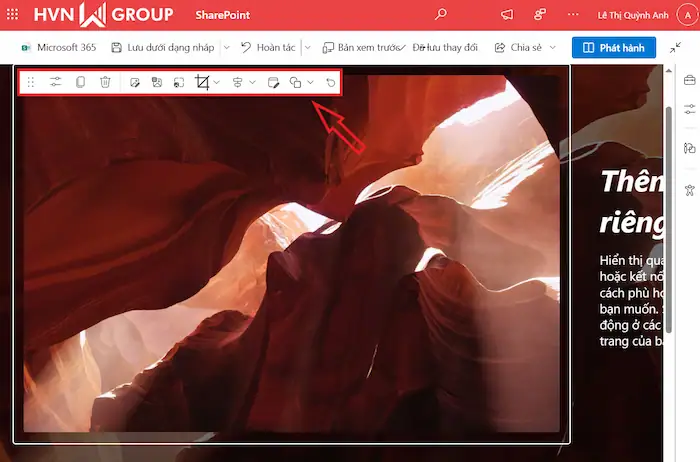Screen dimensions: 700x462
Task: Grab the web part move handle
Action: (31, 82)
